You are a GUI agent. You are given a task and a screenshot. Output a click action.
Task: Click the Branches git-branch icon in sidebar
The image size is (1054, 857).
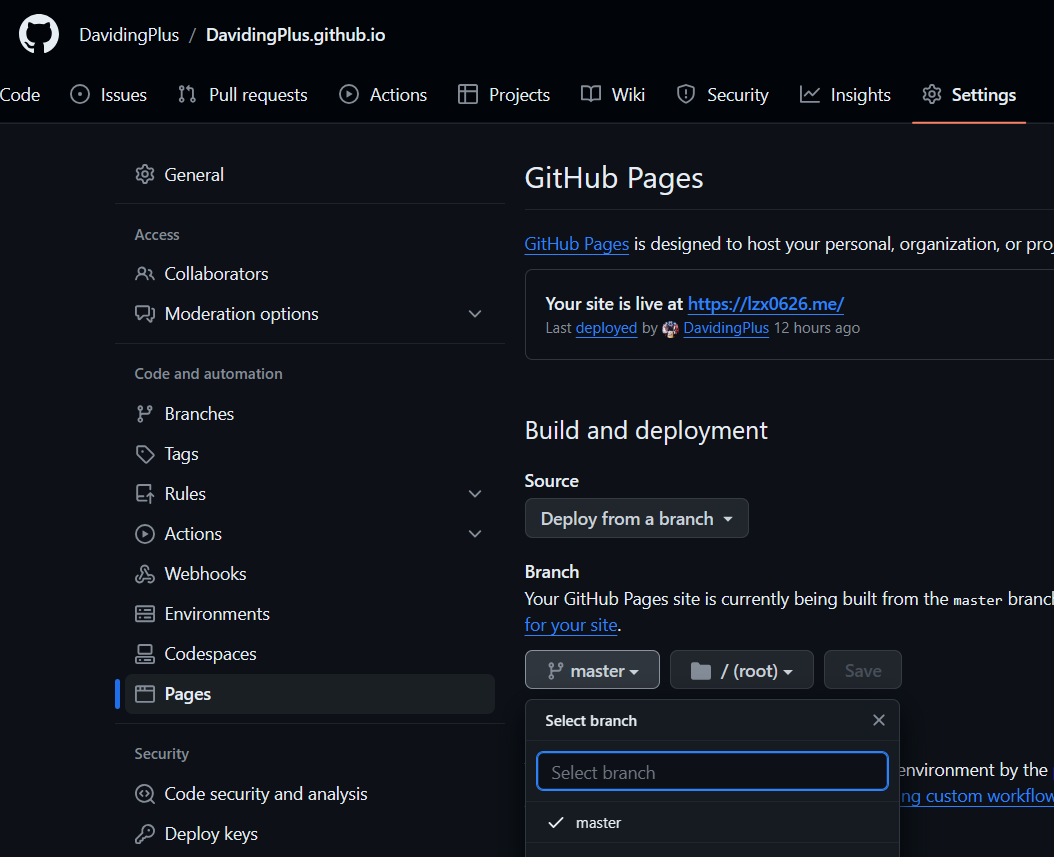145,414
